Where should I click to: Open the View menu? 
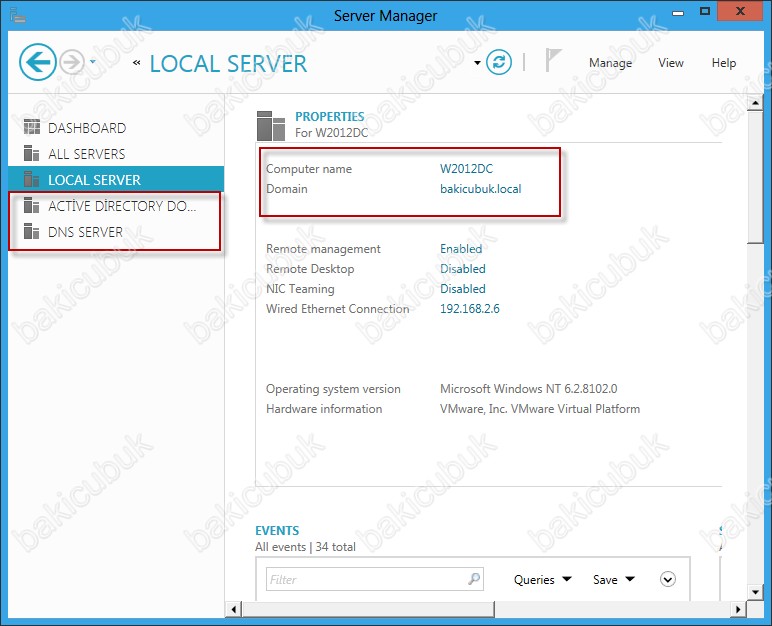click(671, 63)
